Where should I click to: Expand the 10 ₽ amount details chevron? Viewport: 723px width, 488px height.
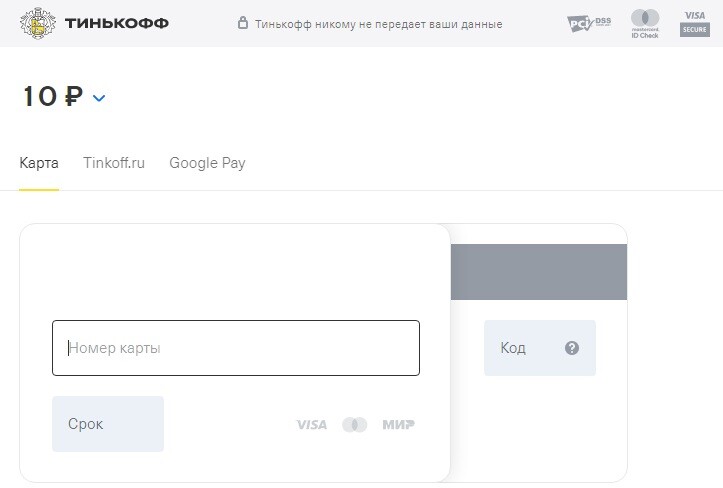pos(99,98)
